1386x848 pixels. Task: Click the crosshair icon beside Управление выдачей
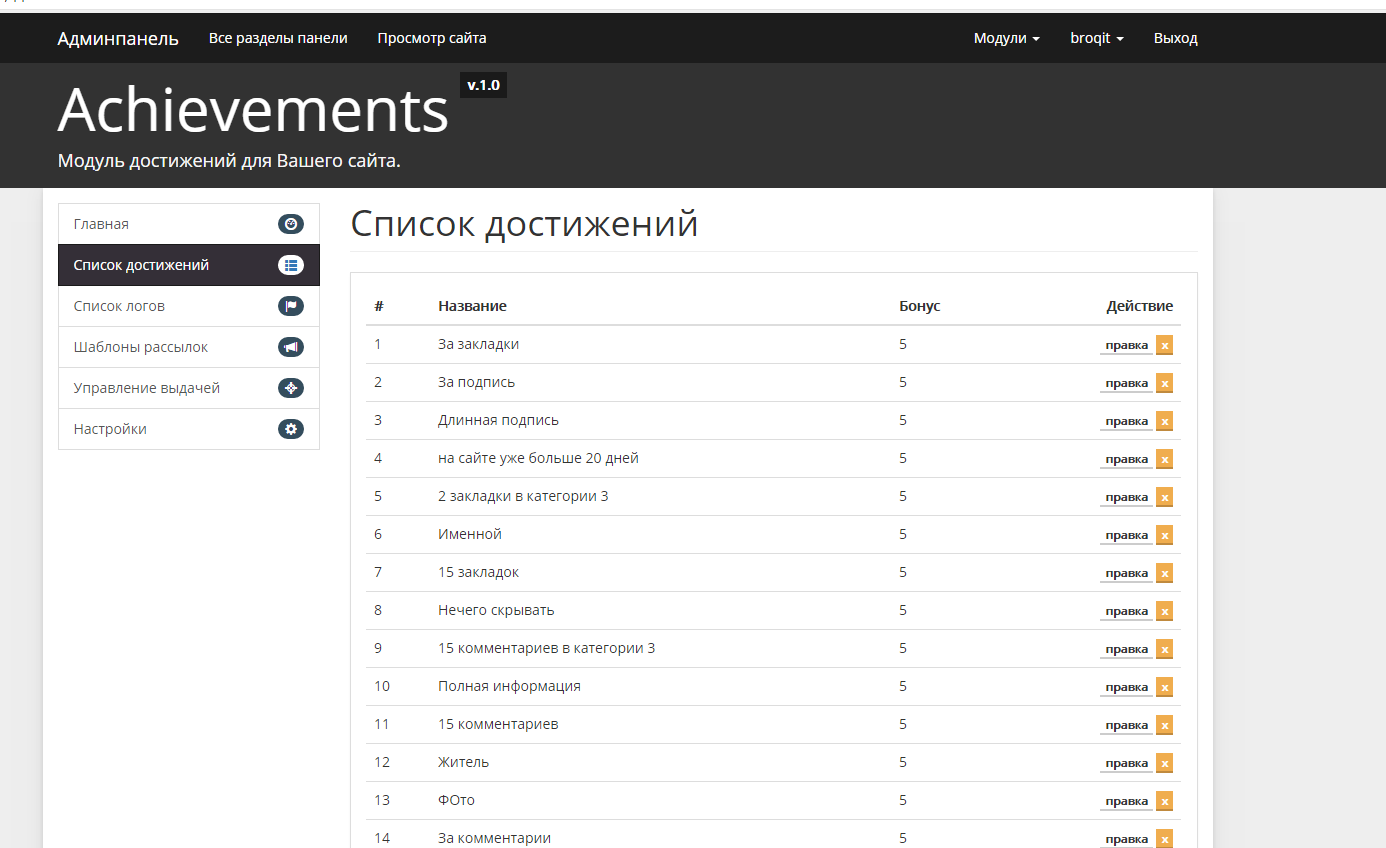coord(290,388)
